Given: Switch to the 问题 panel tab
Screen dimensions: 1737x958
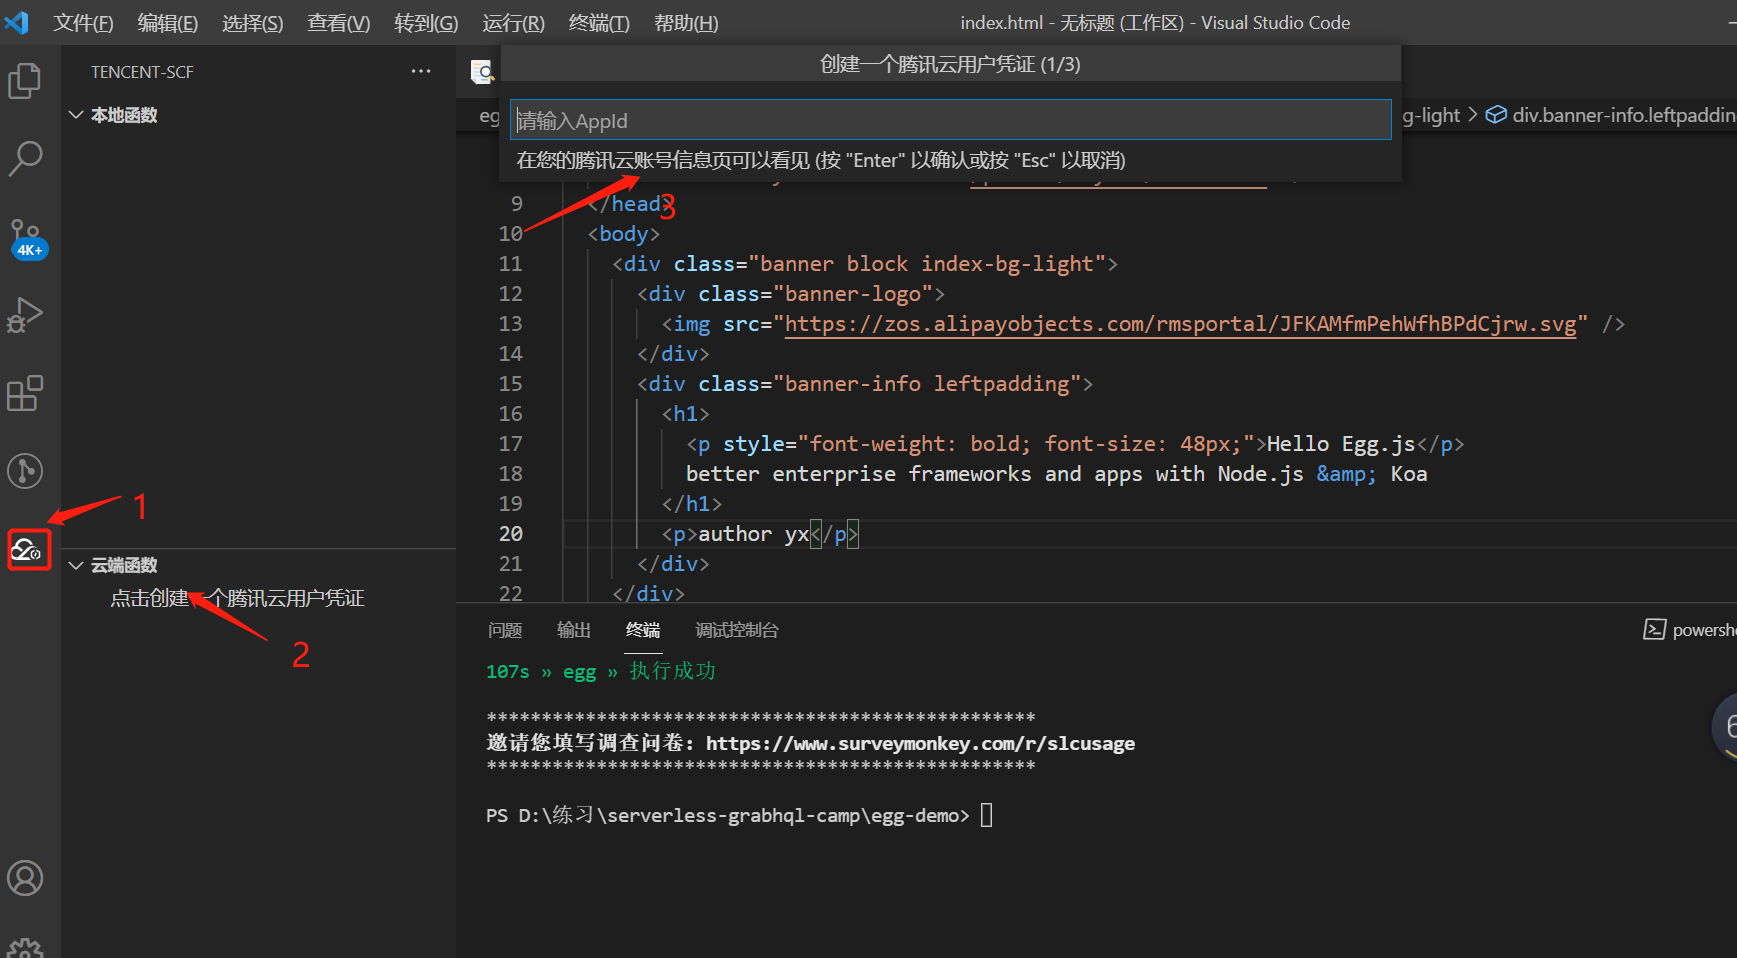Looking at the screenshot, I should point(505,630).
